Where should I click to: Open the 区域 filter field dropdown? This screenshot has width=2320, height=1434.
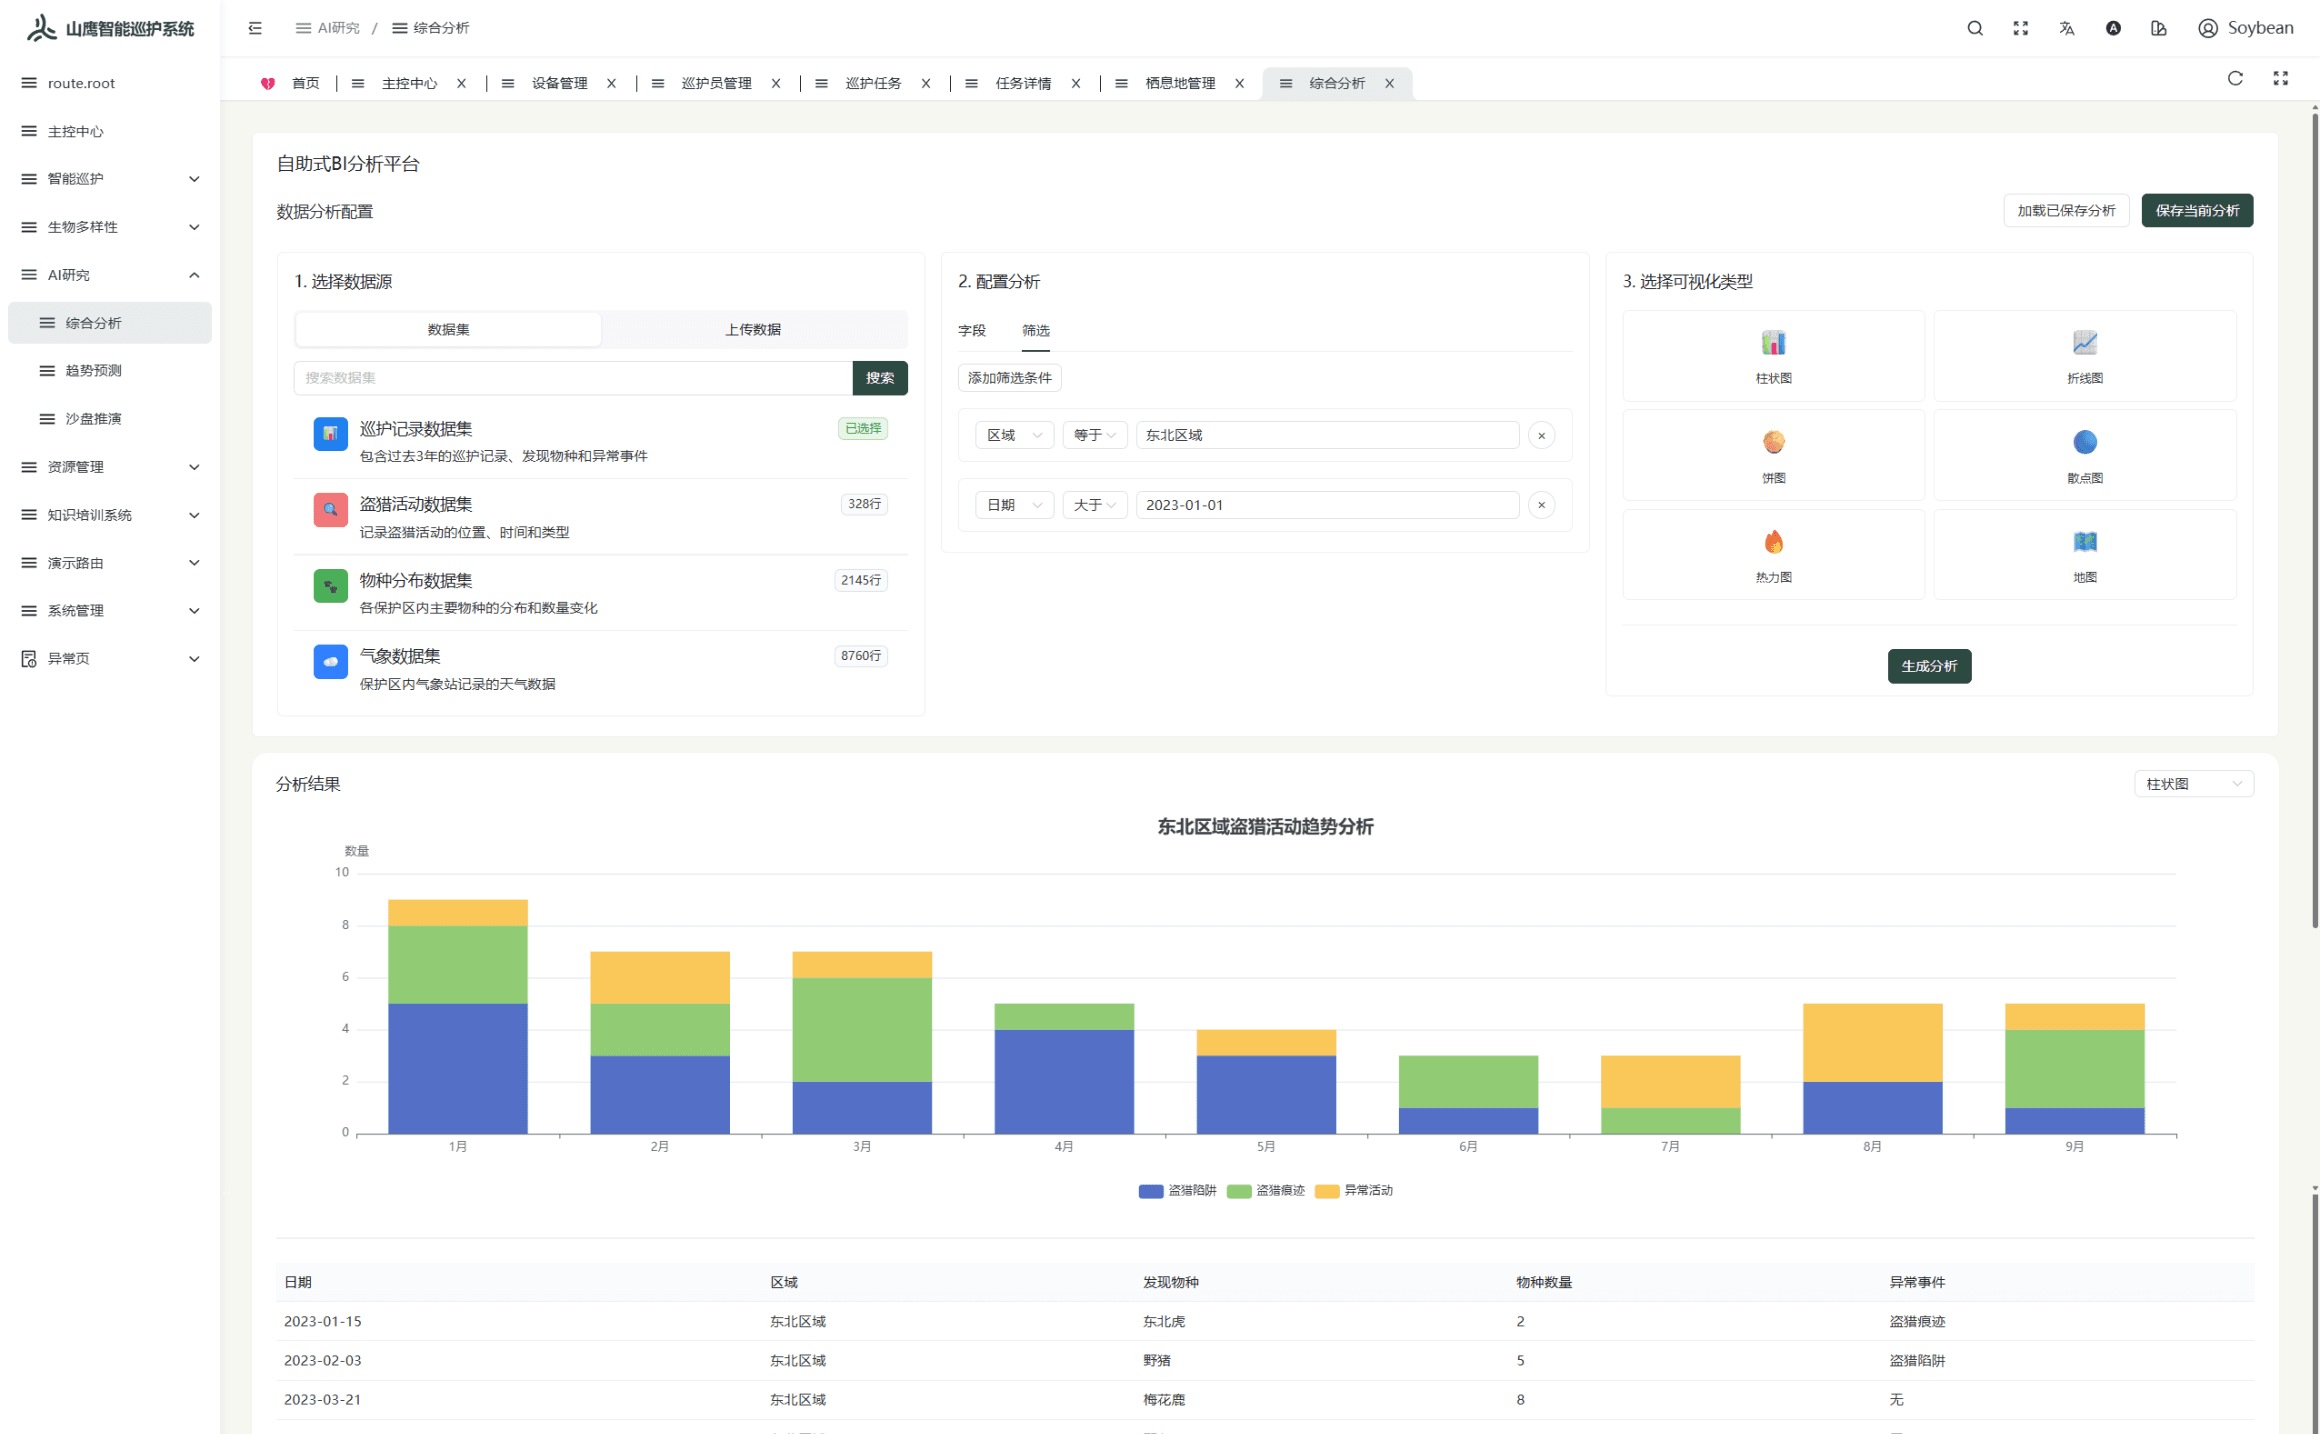[x=1013, y=435]
